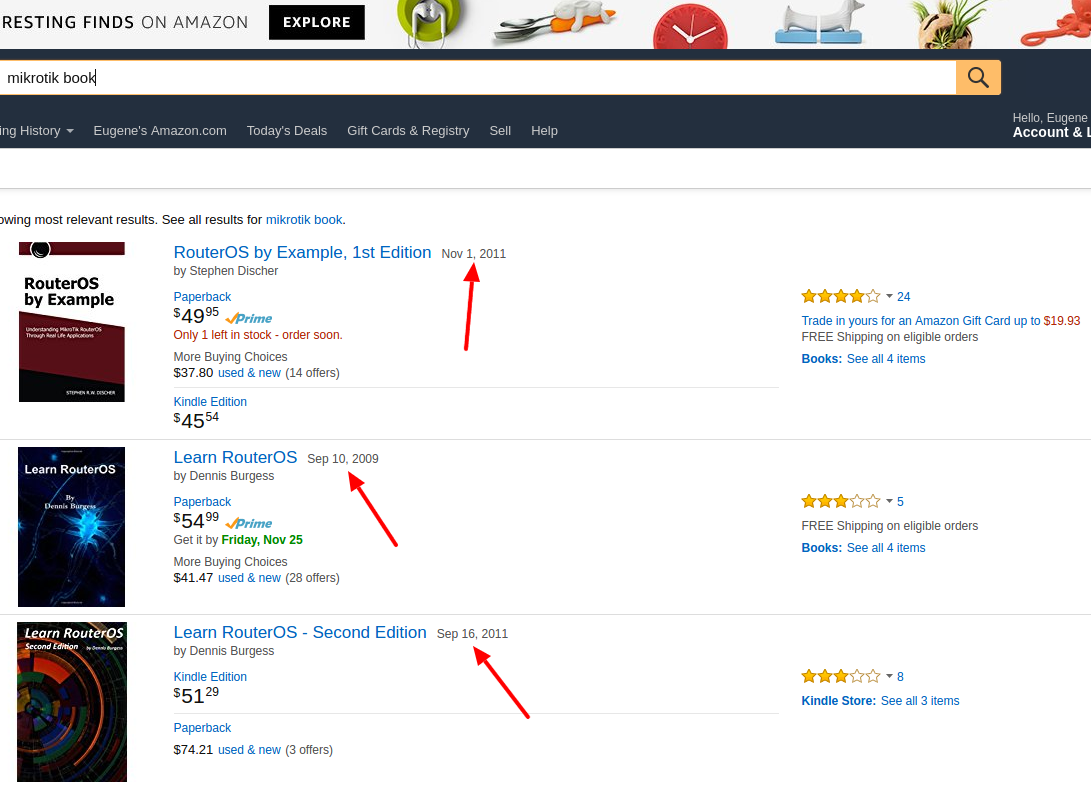Open Today's Deals in navigation bar

pos(287,131)
